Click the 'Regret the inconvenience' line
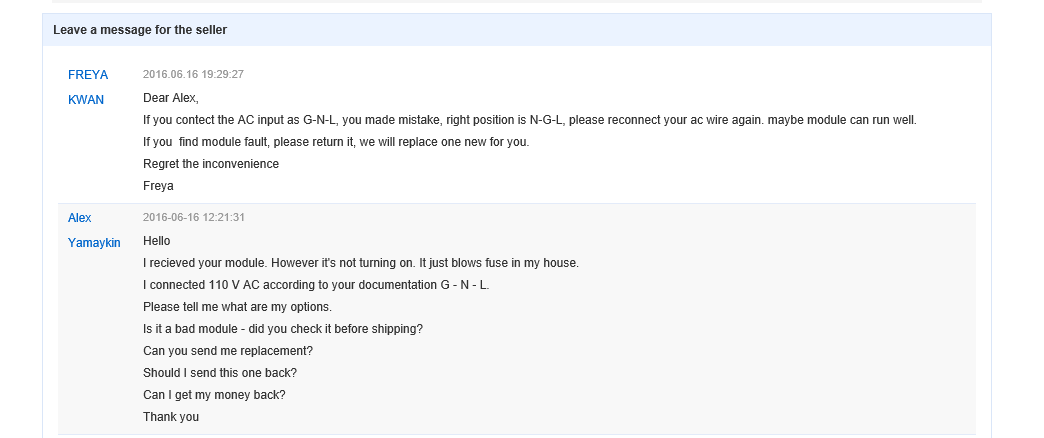Viewport: 1044px width, 438px height. click(x=211, y=164)
